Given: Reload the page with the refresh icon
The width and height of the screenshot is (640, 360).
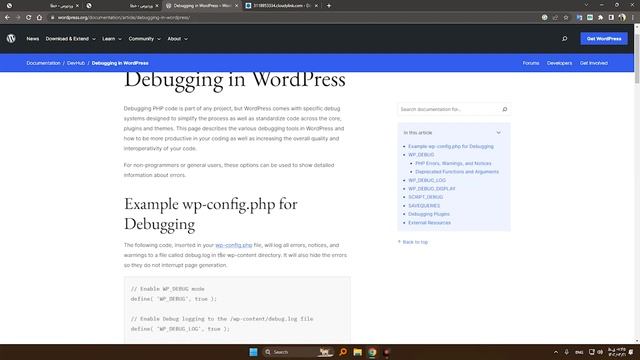Looking at the screenshot, I should (29, 18).
